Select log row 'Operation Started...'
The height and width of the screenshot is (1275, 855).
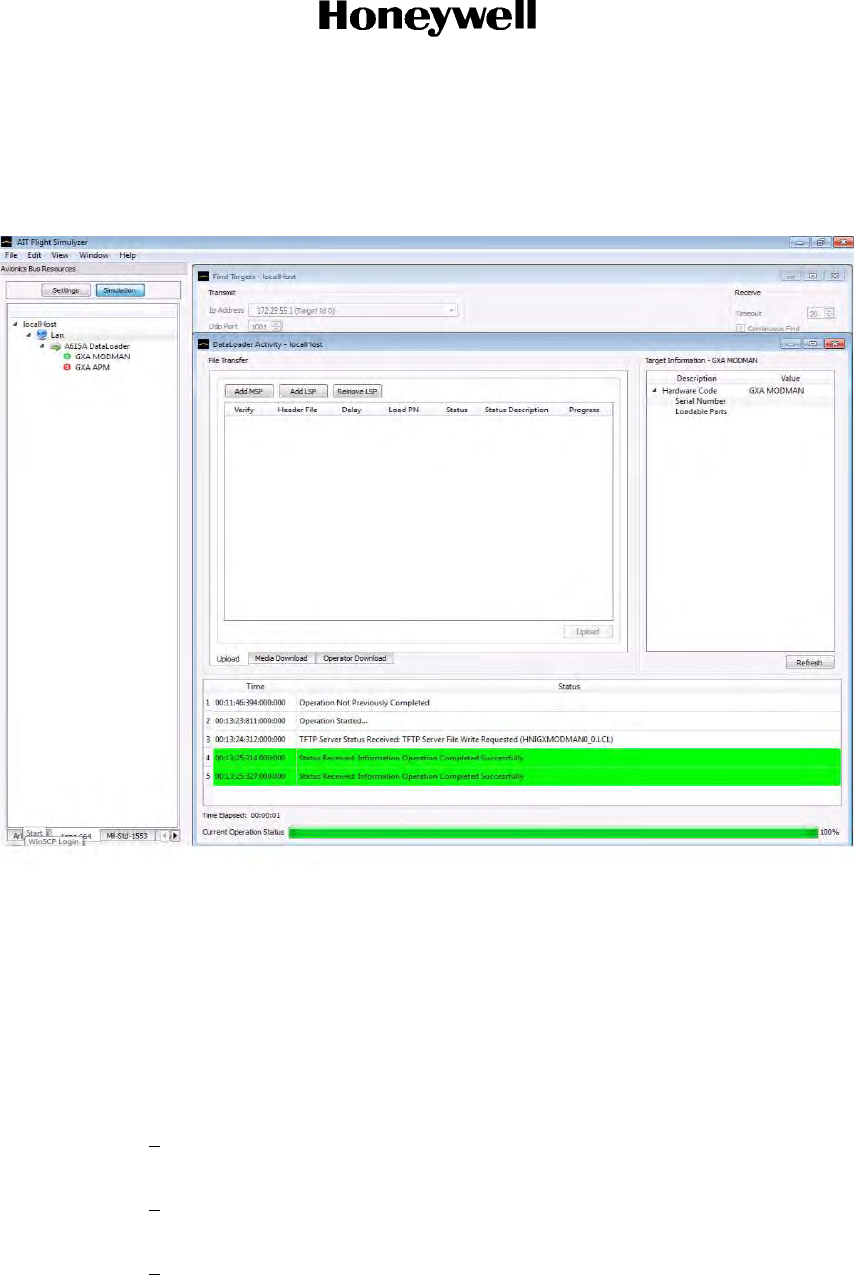pos(523,720)
